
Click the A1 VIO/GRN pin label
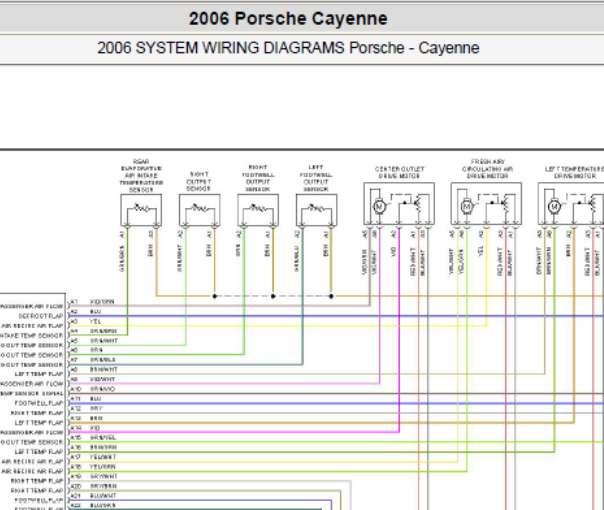click(x=92, y=302)
